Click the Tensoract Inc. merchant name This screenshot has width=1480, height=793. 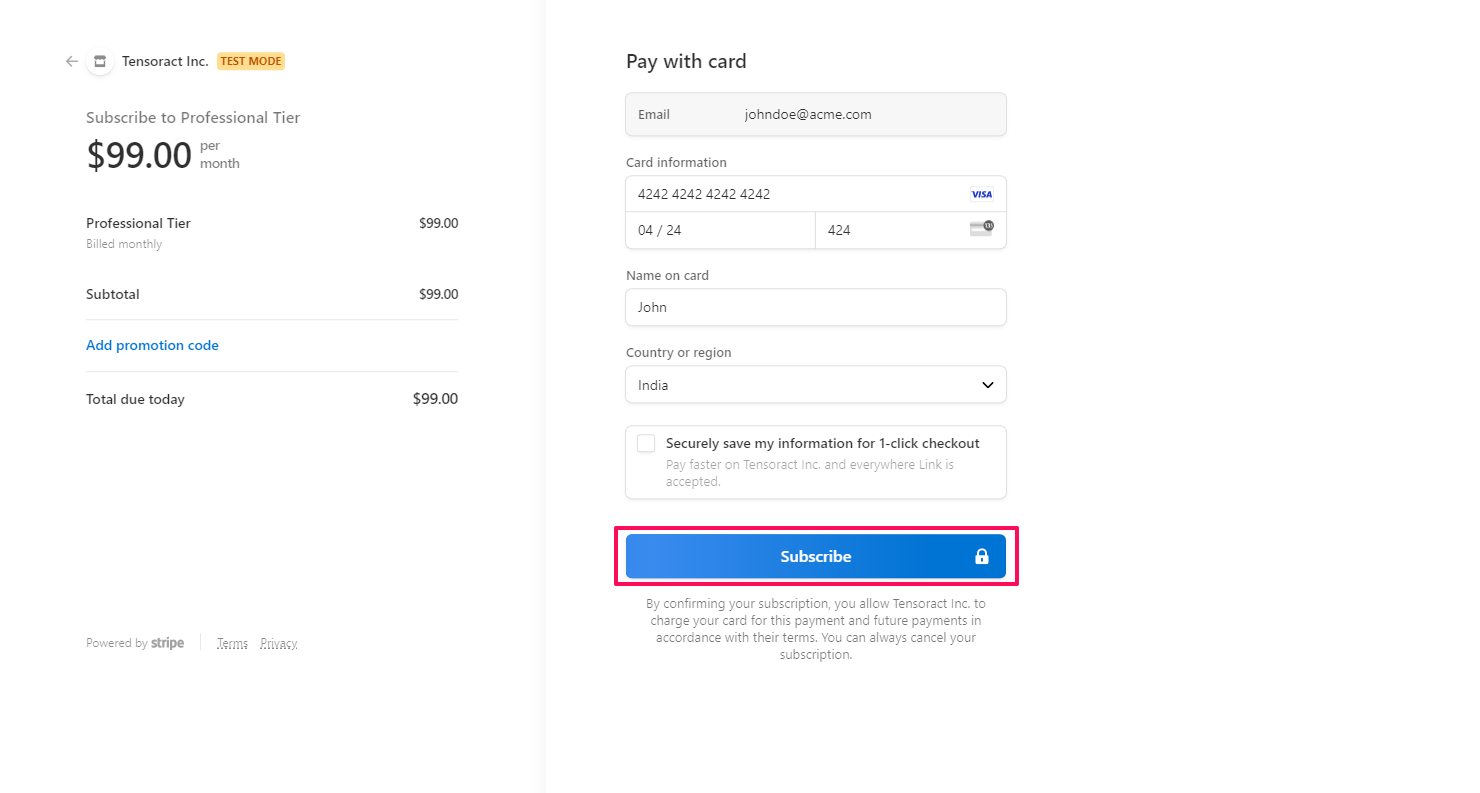[165, 61]
